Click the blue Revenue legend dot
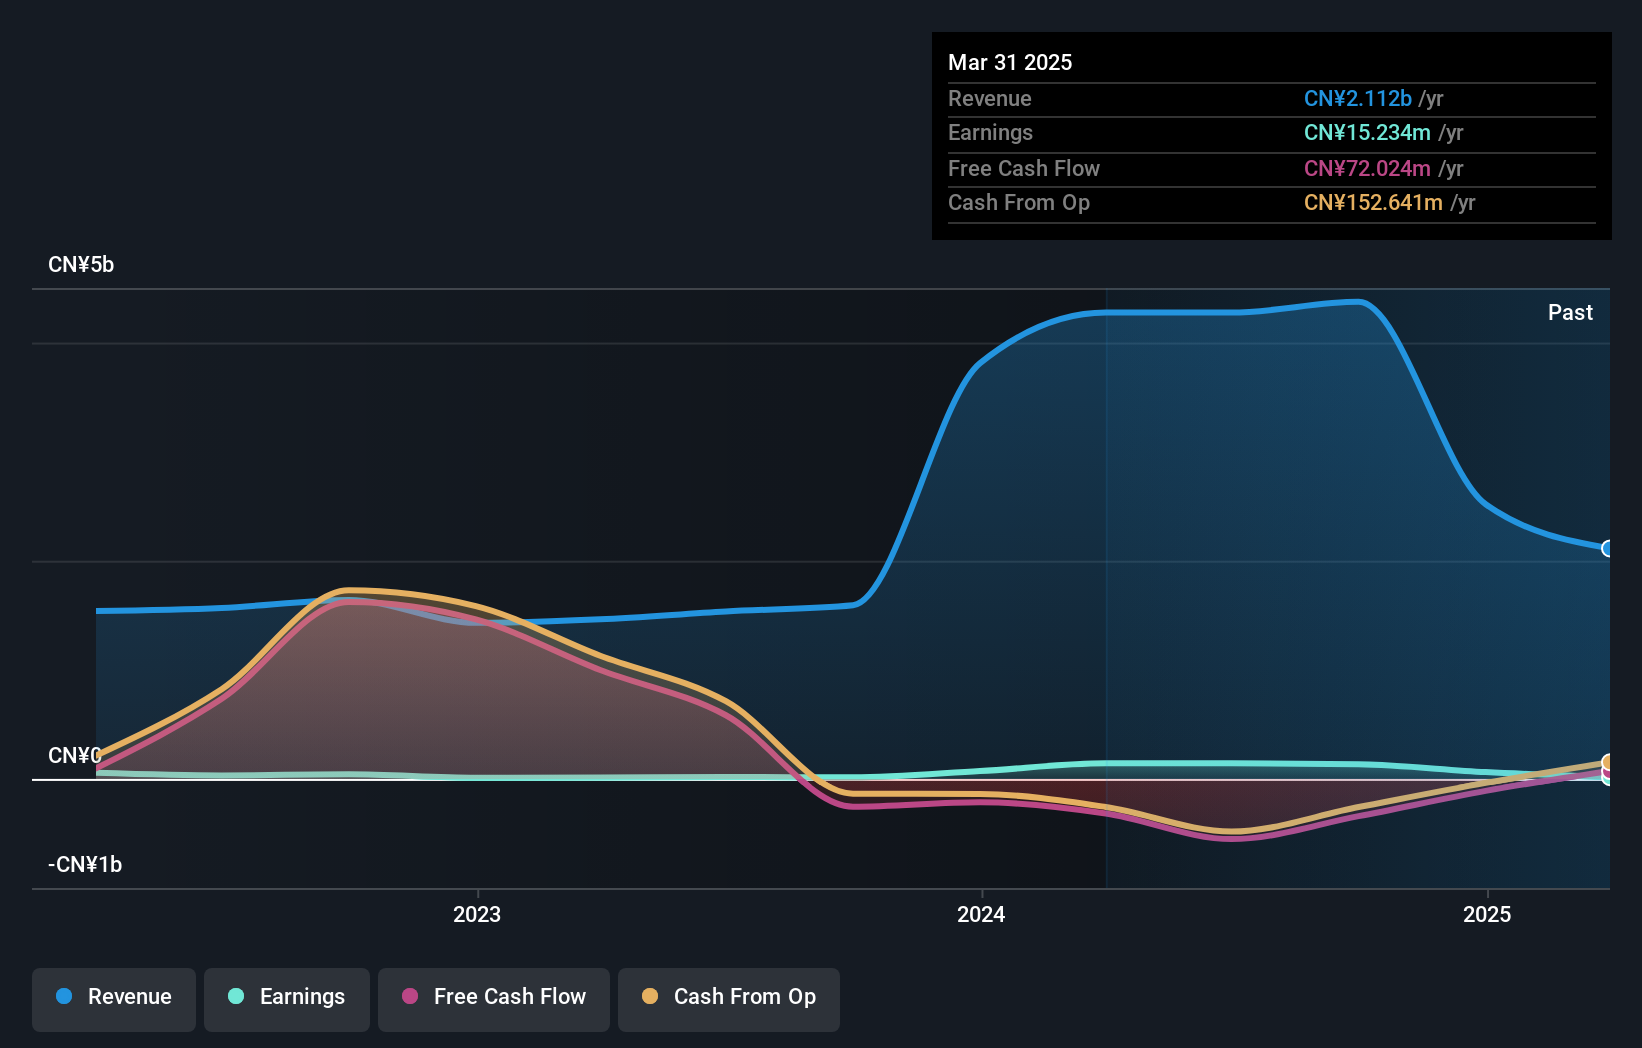Screen dimensions: 1642x1048 (64, 996)
